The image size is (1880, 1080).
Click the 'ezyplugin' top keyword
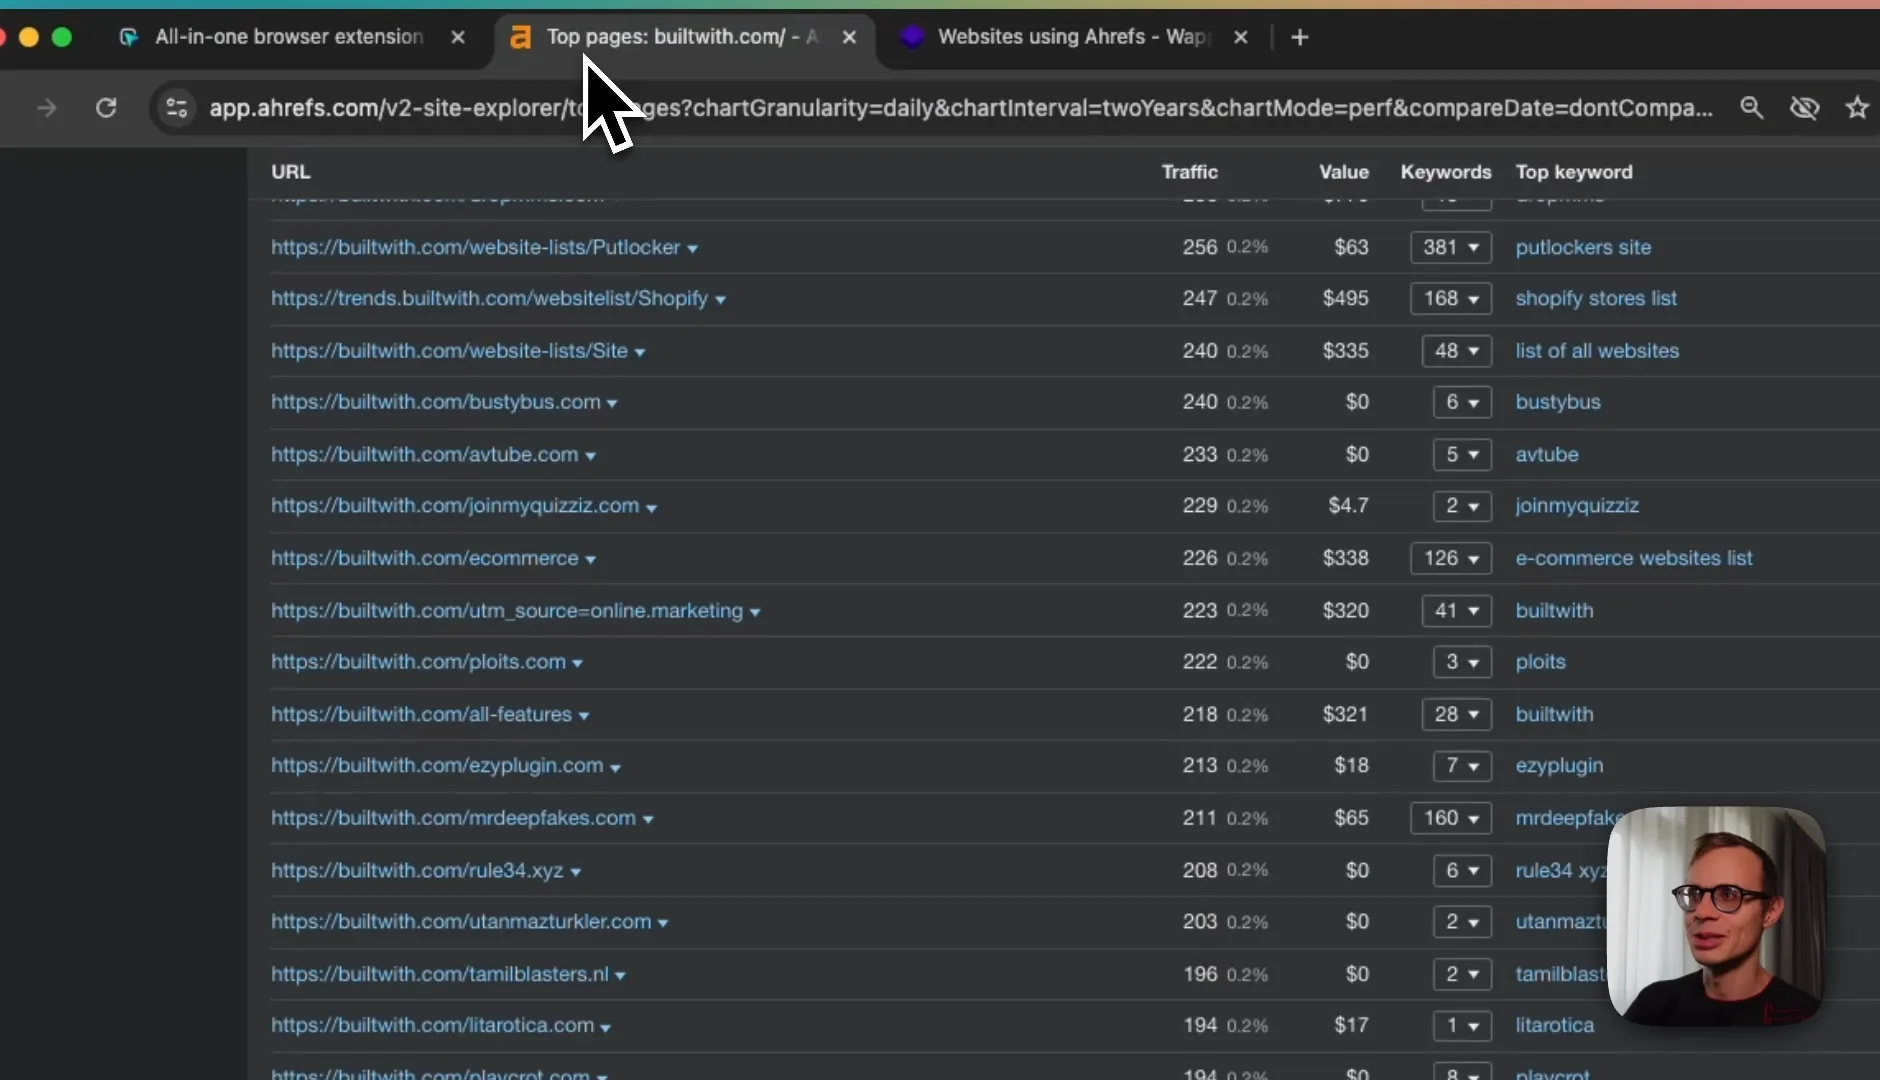coord(1559,766)
